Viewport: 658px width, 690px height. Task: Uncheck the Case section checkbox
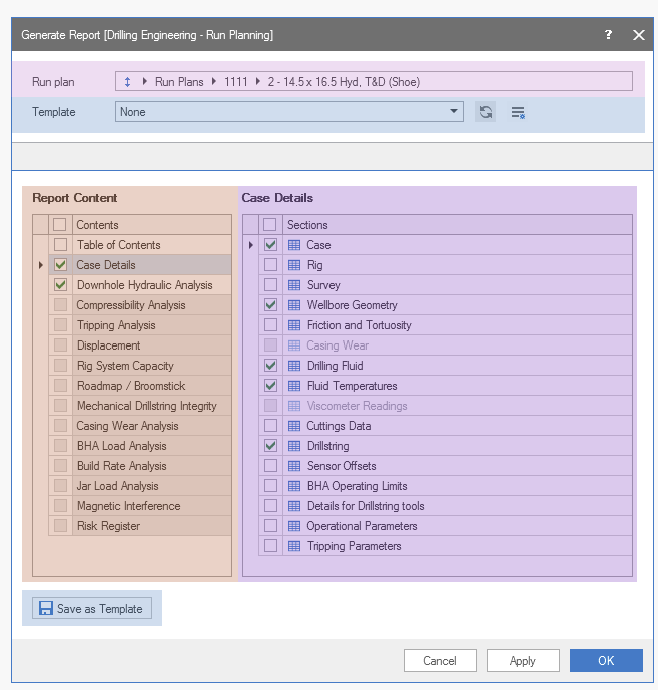pos(270,245)
